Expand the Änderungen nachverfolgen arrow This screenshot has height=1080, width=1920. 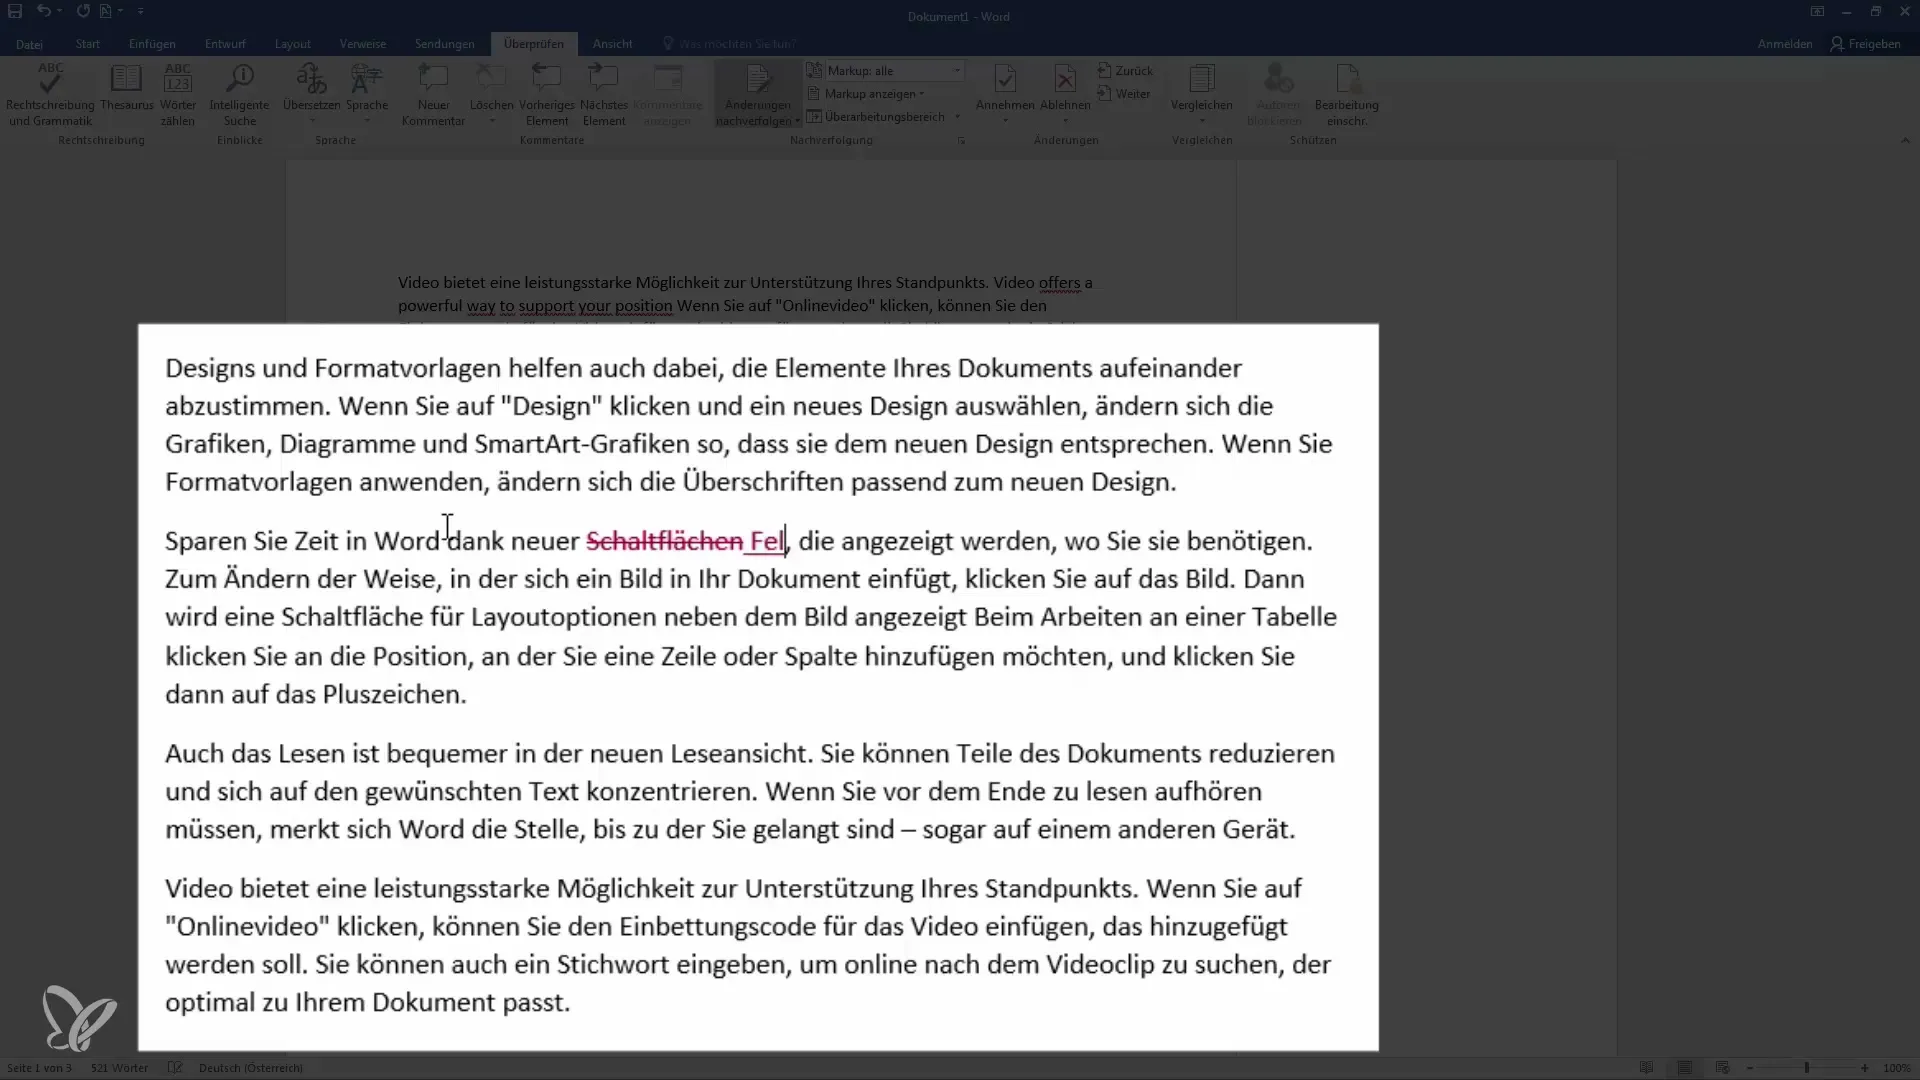point(797,121)
